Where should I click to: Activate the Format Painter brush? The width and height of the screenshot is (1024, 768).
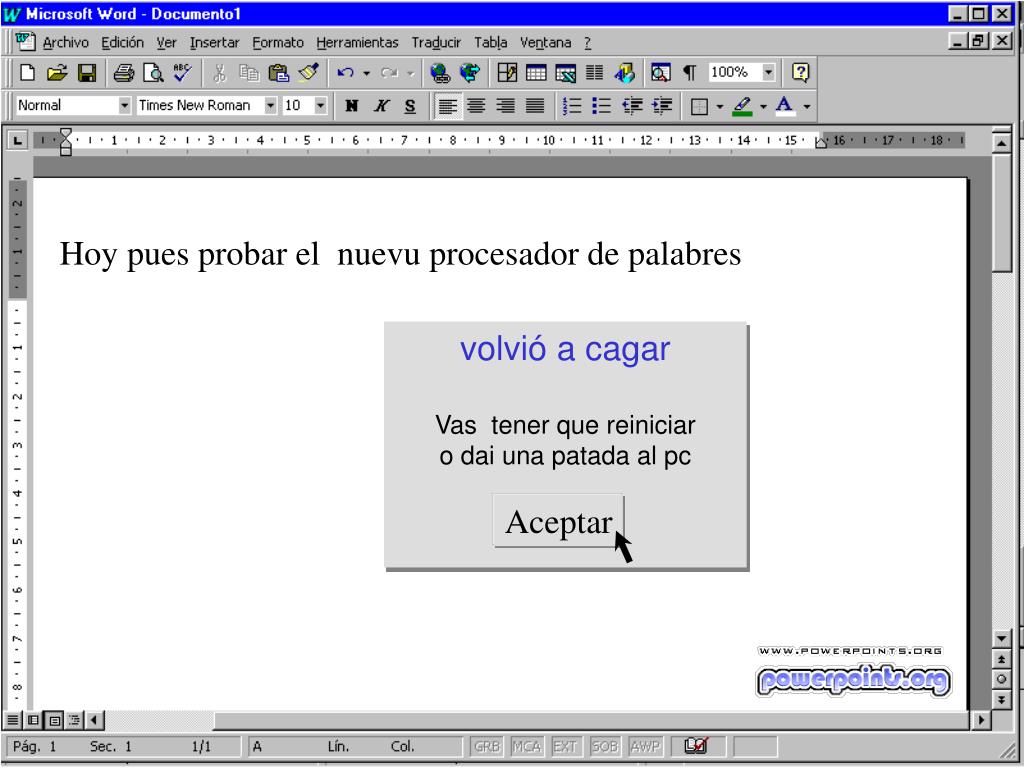point(308,72)
